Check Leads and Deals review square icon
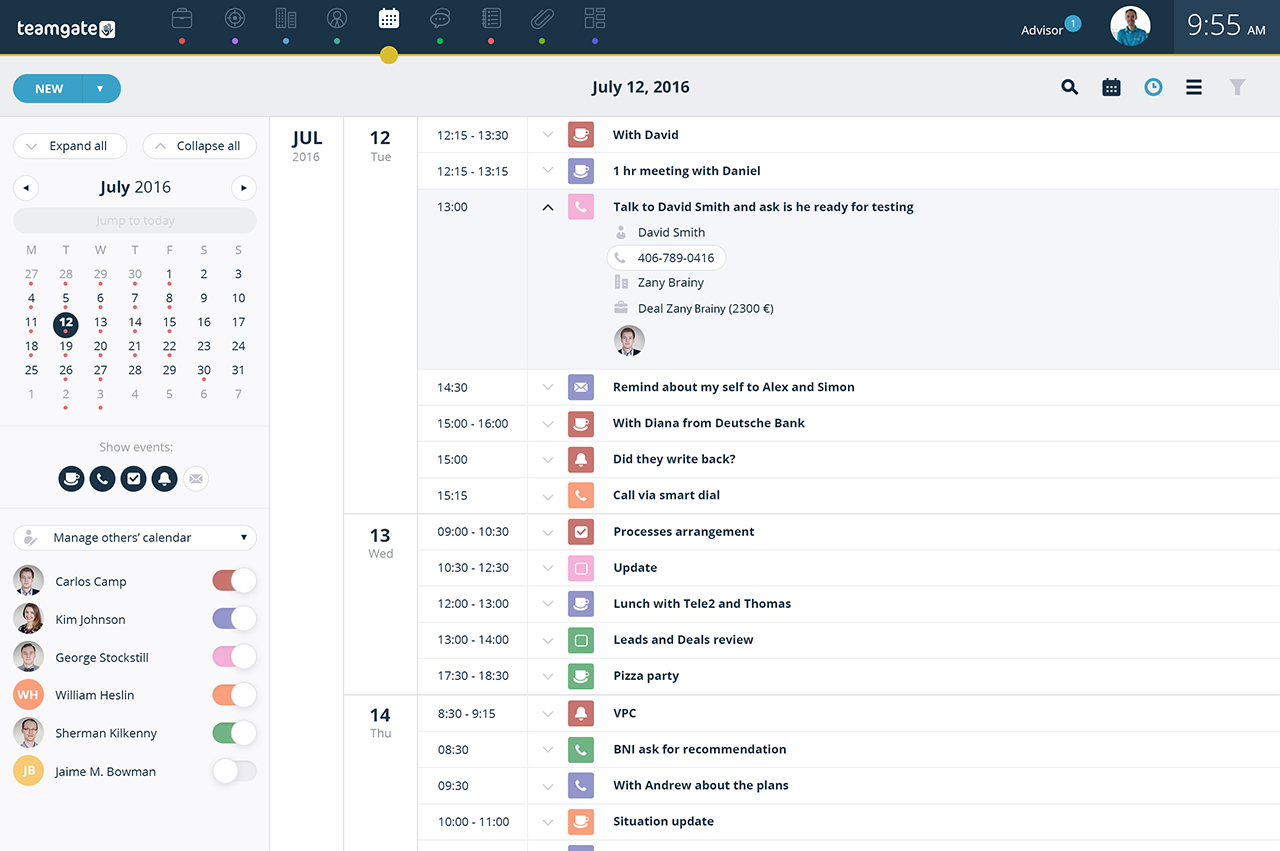 point(581,640)
